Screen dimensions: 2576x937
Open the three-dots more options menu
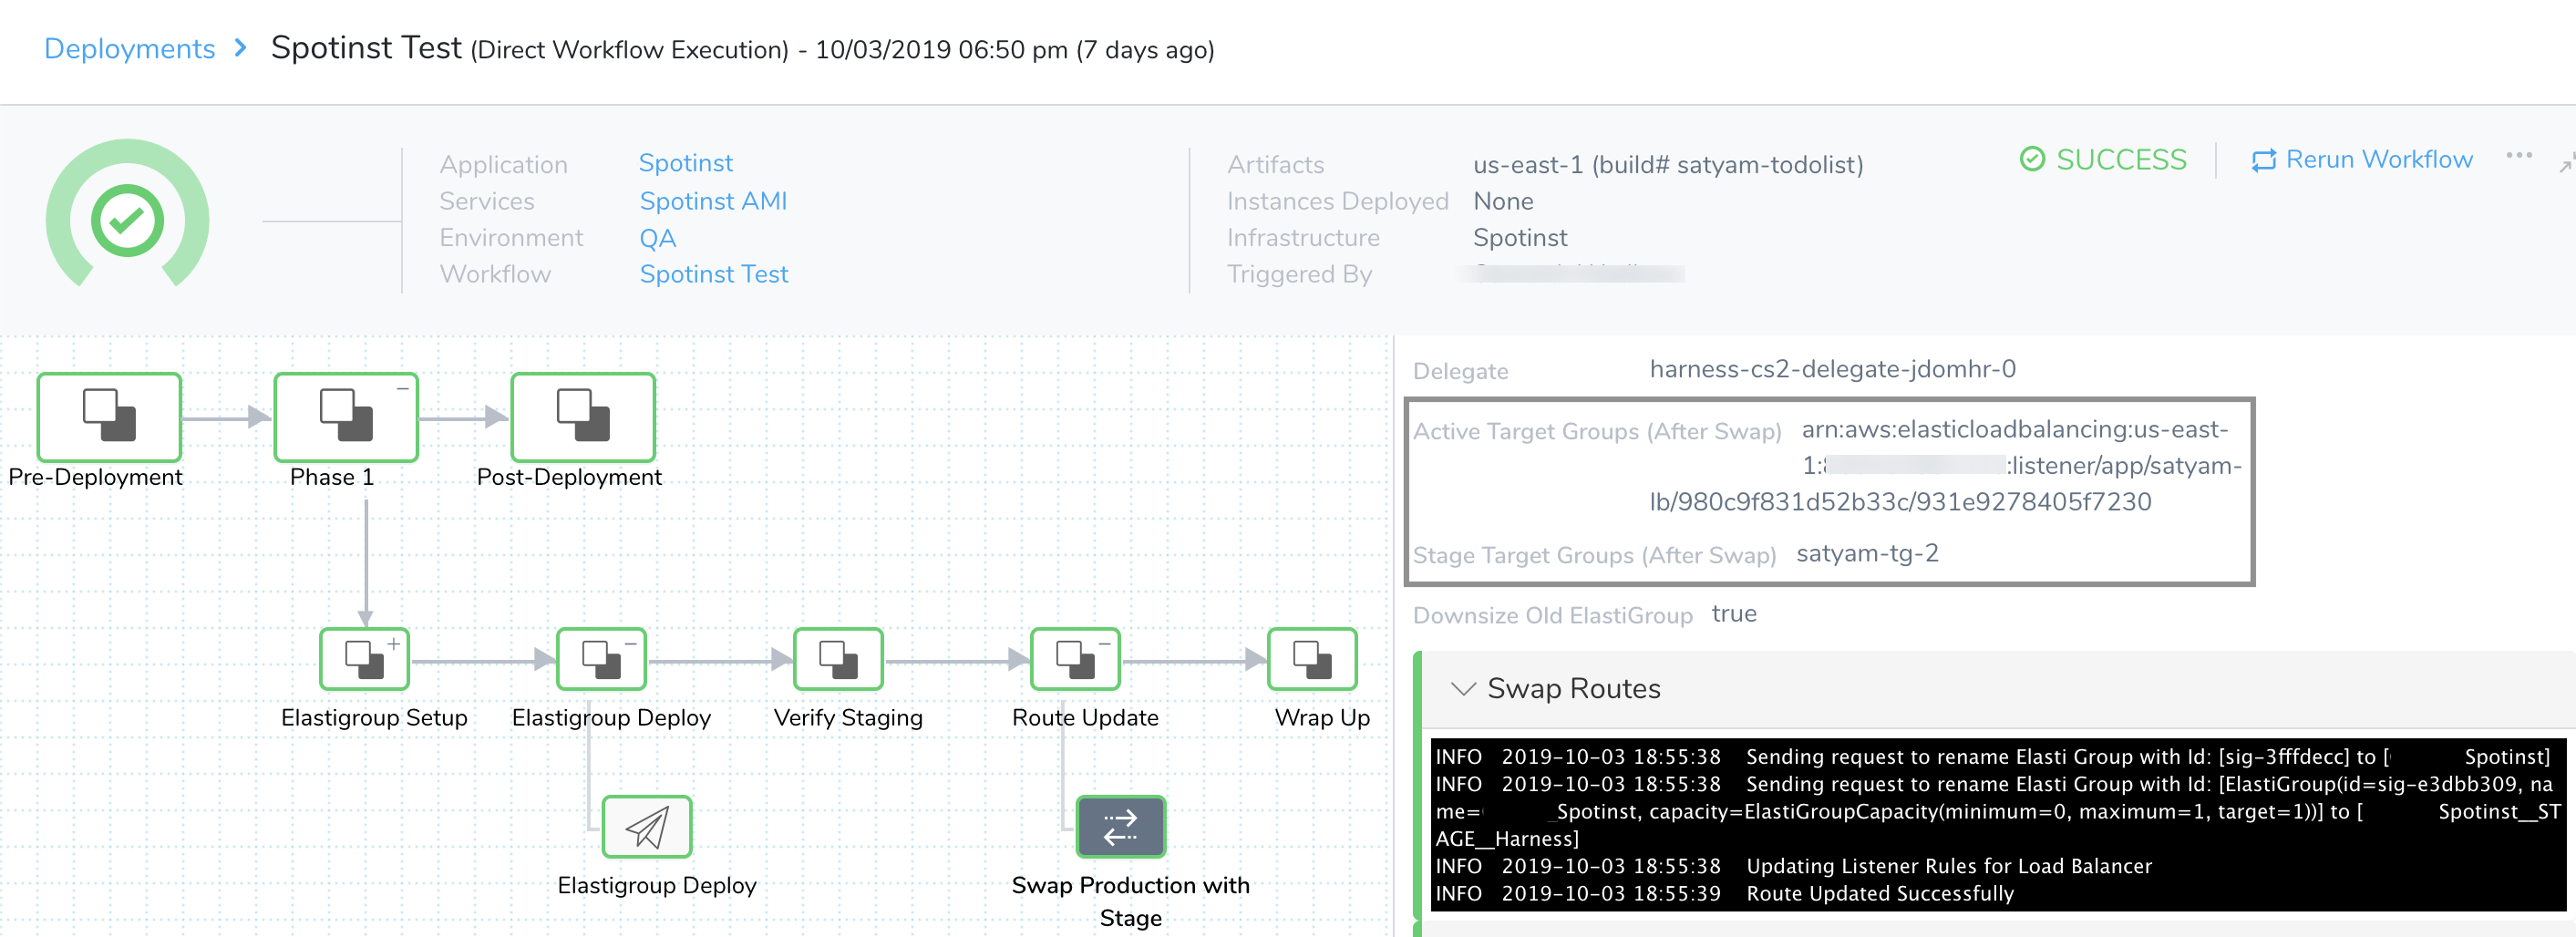click(2519, 155)
